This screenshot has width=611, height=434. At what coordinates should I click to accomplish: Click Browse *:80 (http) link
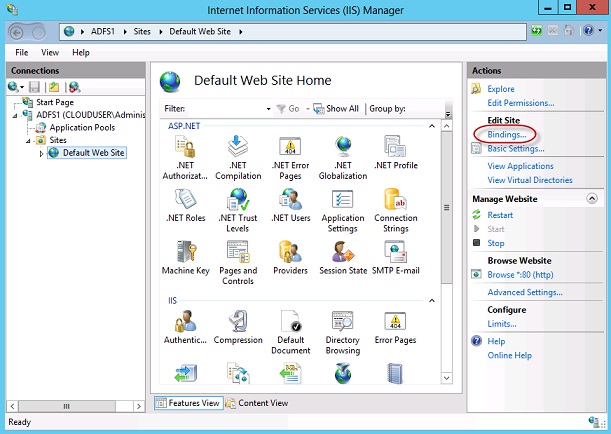(520, 275)
